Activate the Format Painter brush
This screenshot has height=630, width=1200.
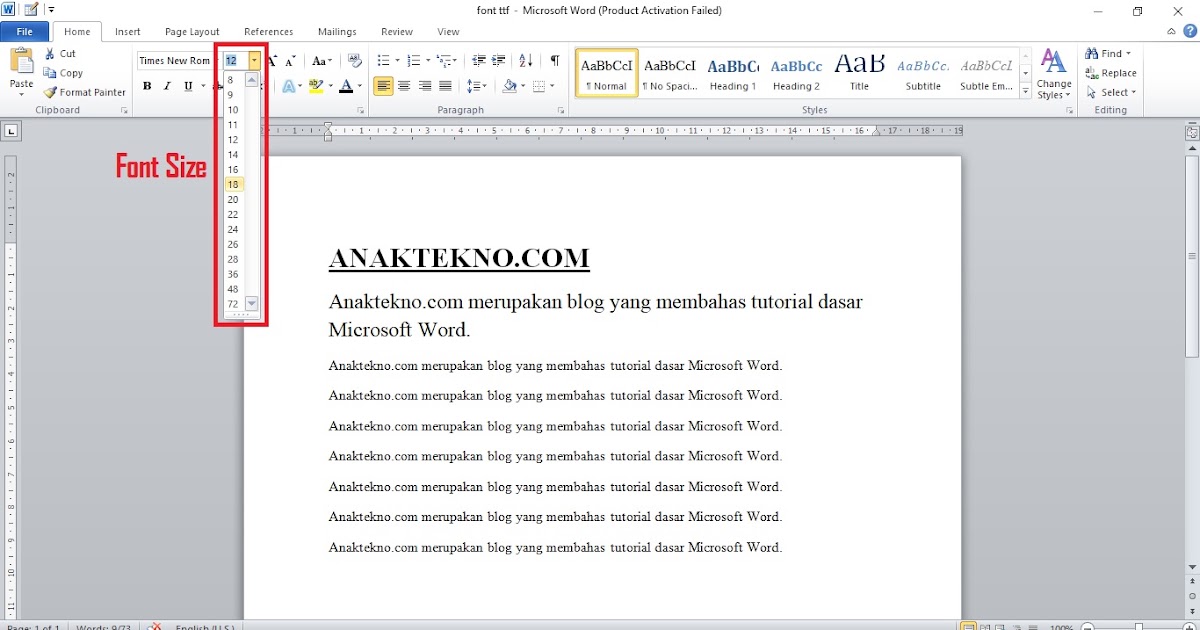84,92
